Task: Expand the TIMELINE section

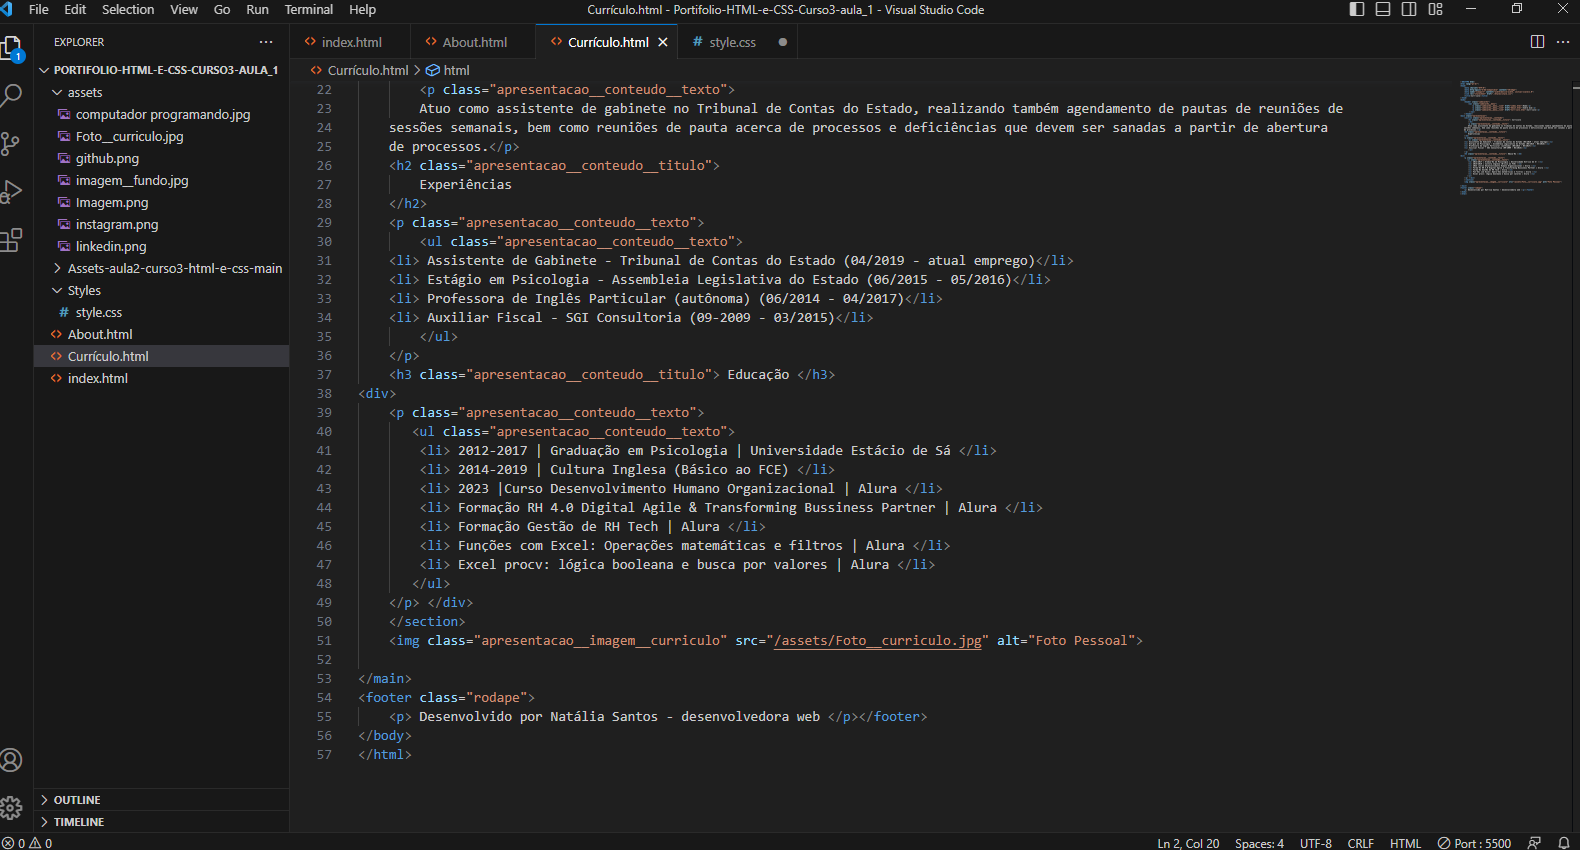Action: click(x=161, y=822)
